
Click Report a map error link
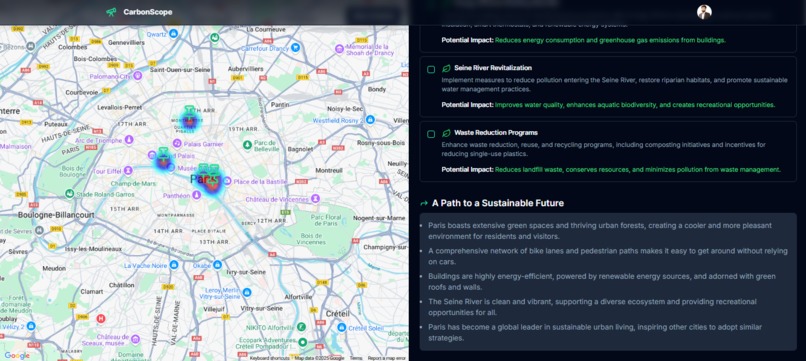pyautogui.click(x=387, y=358)
